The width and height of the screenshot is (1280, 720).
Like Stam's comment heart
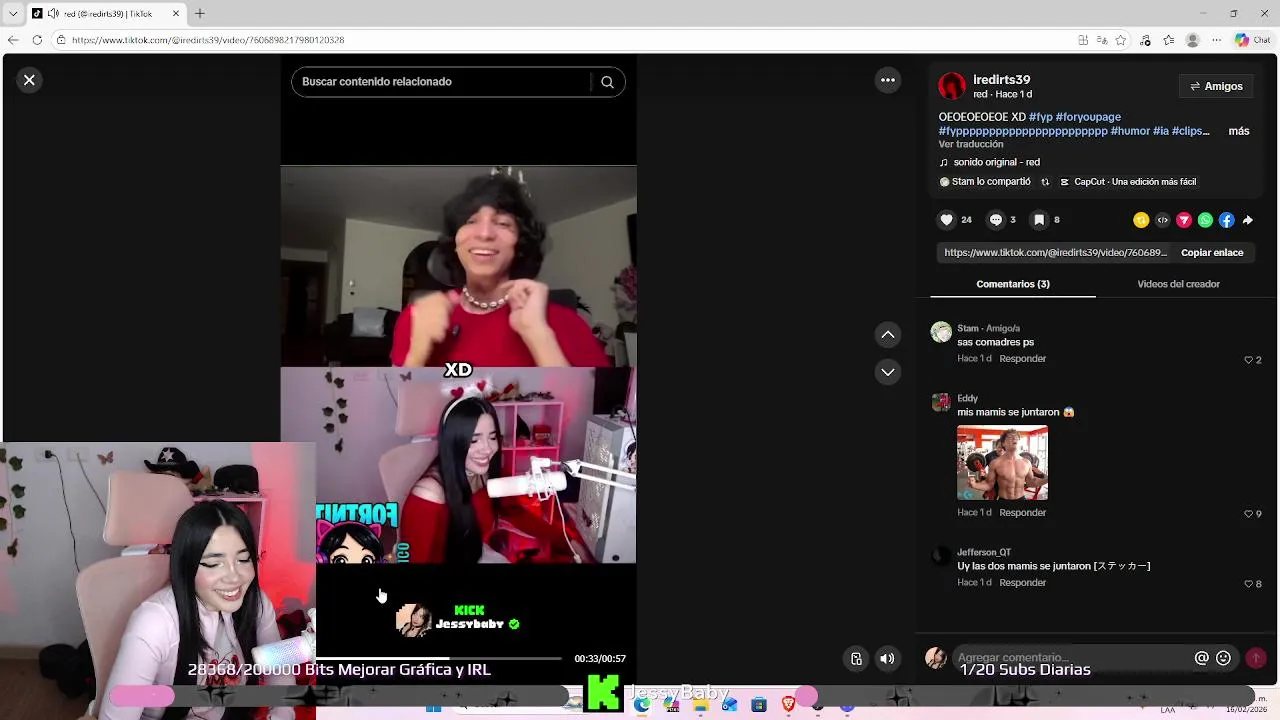click(1248, 360)
